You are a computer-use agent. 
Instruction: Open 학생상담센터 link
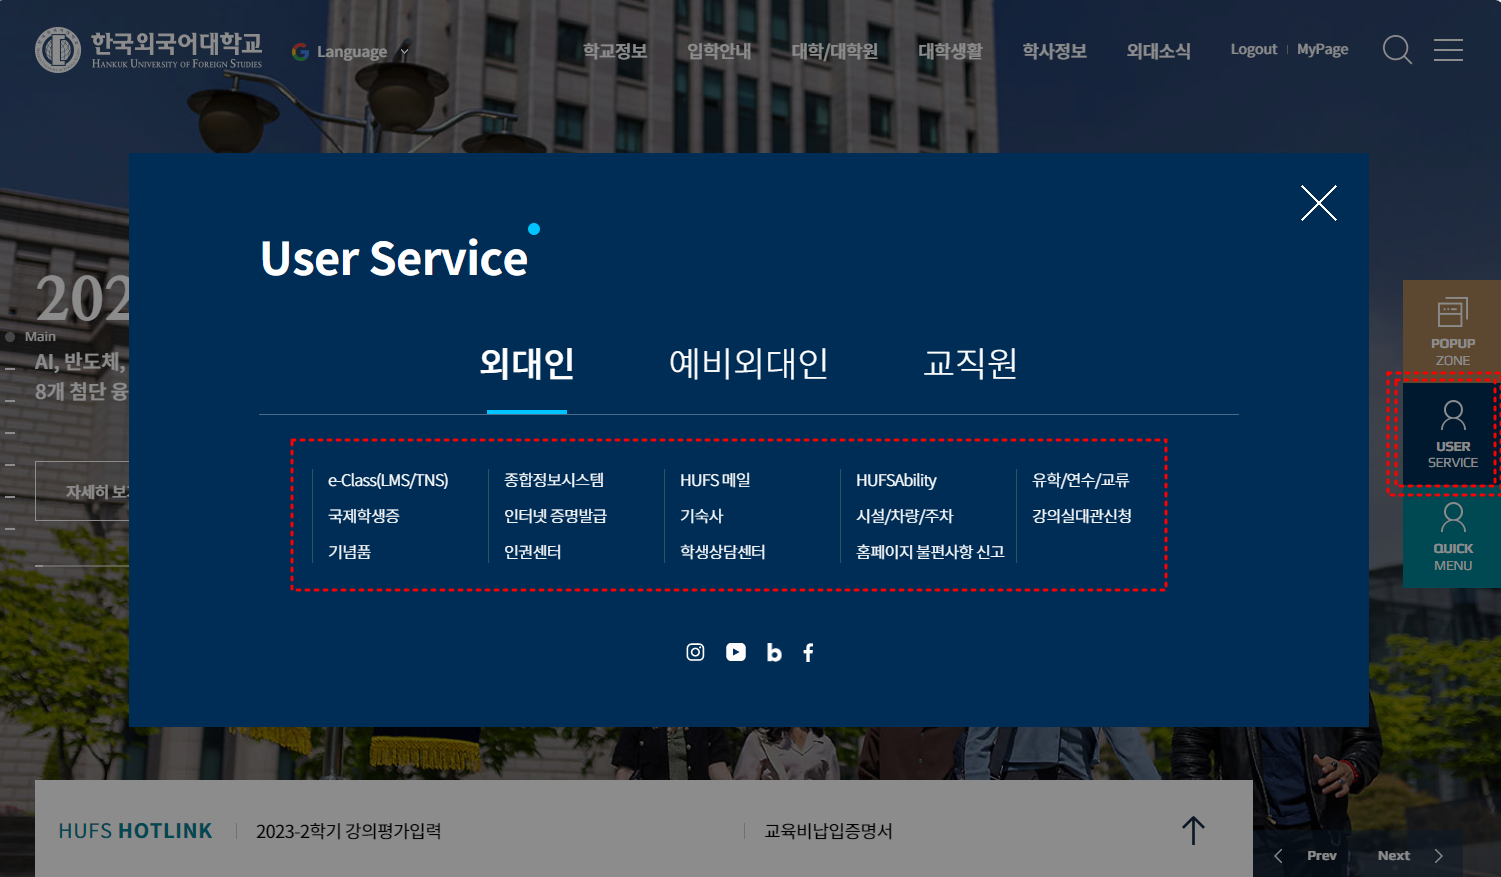click(722, 552)
